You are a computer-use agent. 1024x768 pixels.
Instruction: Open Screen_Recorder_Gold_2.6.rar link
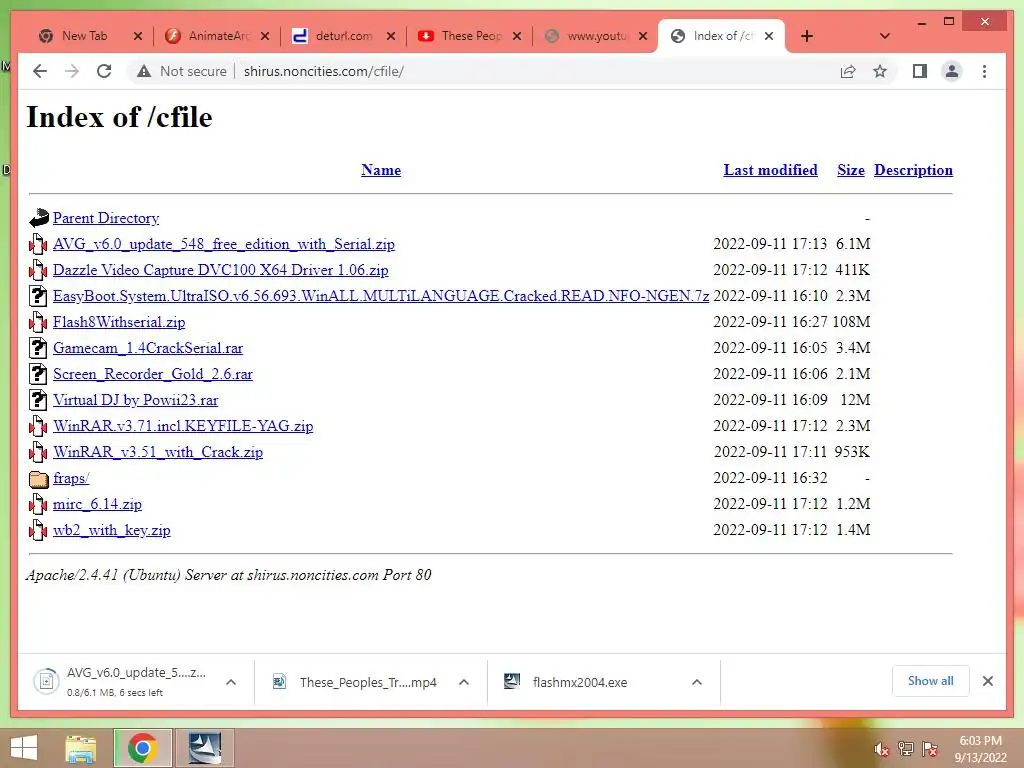[153, 374]
